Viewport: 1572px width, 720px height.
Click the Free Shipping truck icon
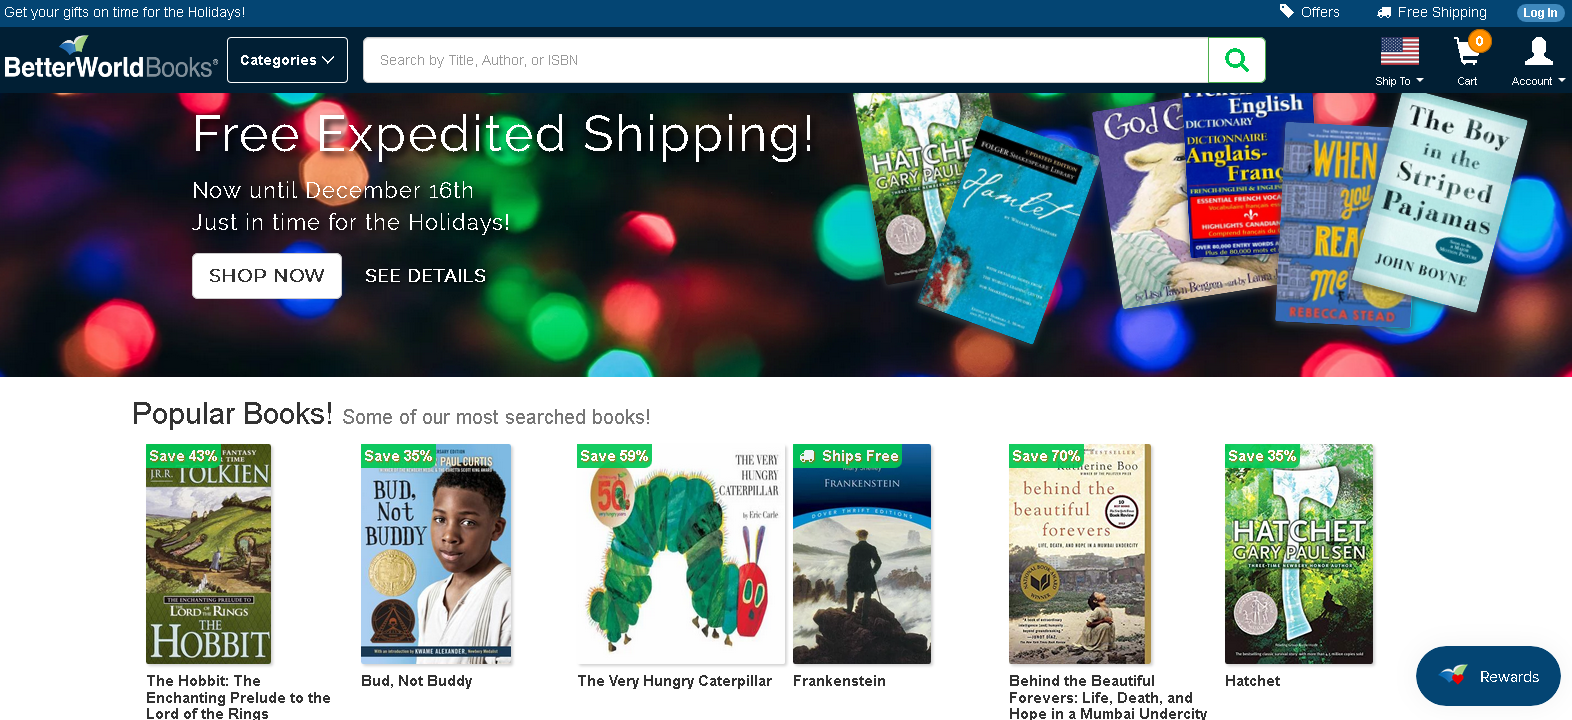[x=1384, y=13]
